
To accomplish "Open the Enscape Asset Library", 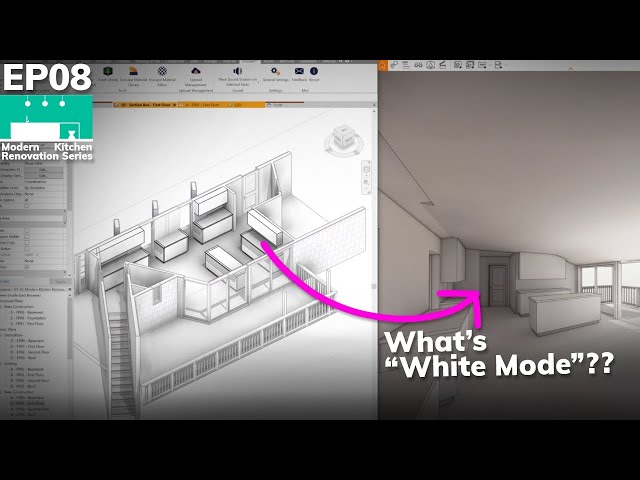I will point(107,74).
